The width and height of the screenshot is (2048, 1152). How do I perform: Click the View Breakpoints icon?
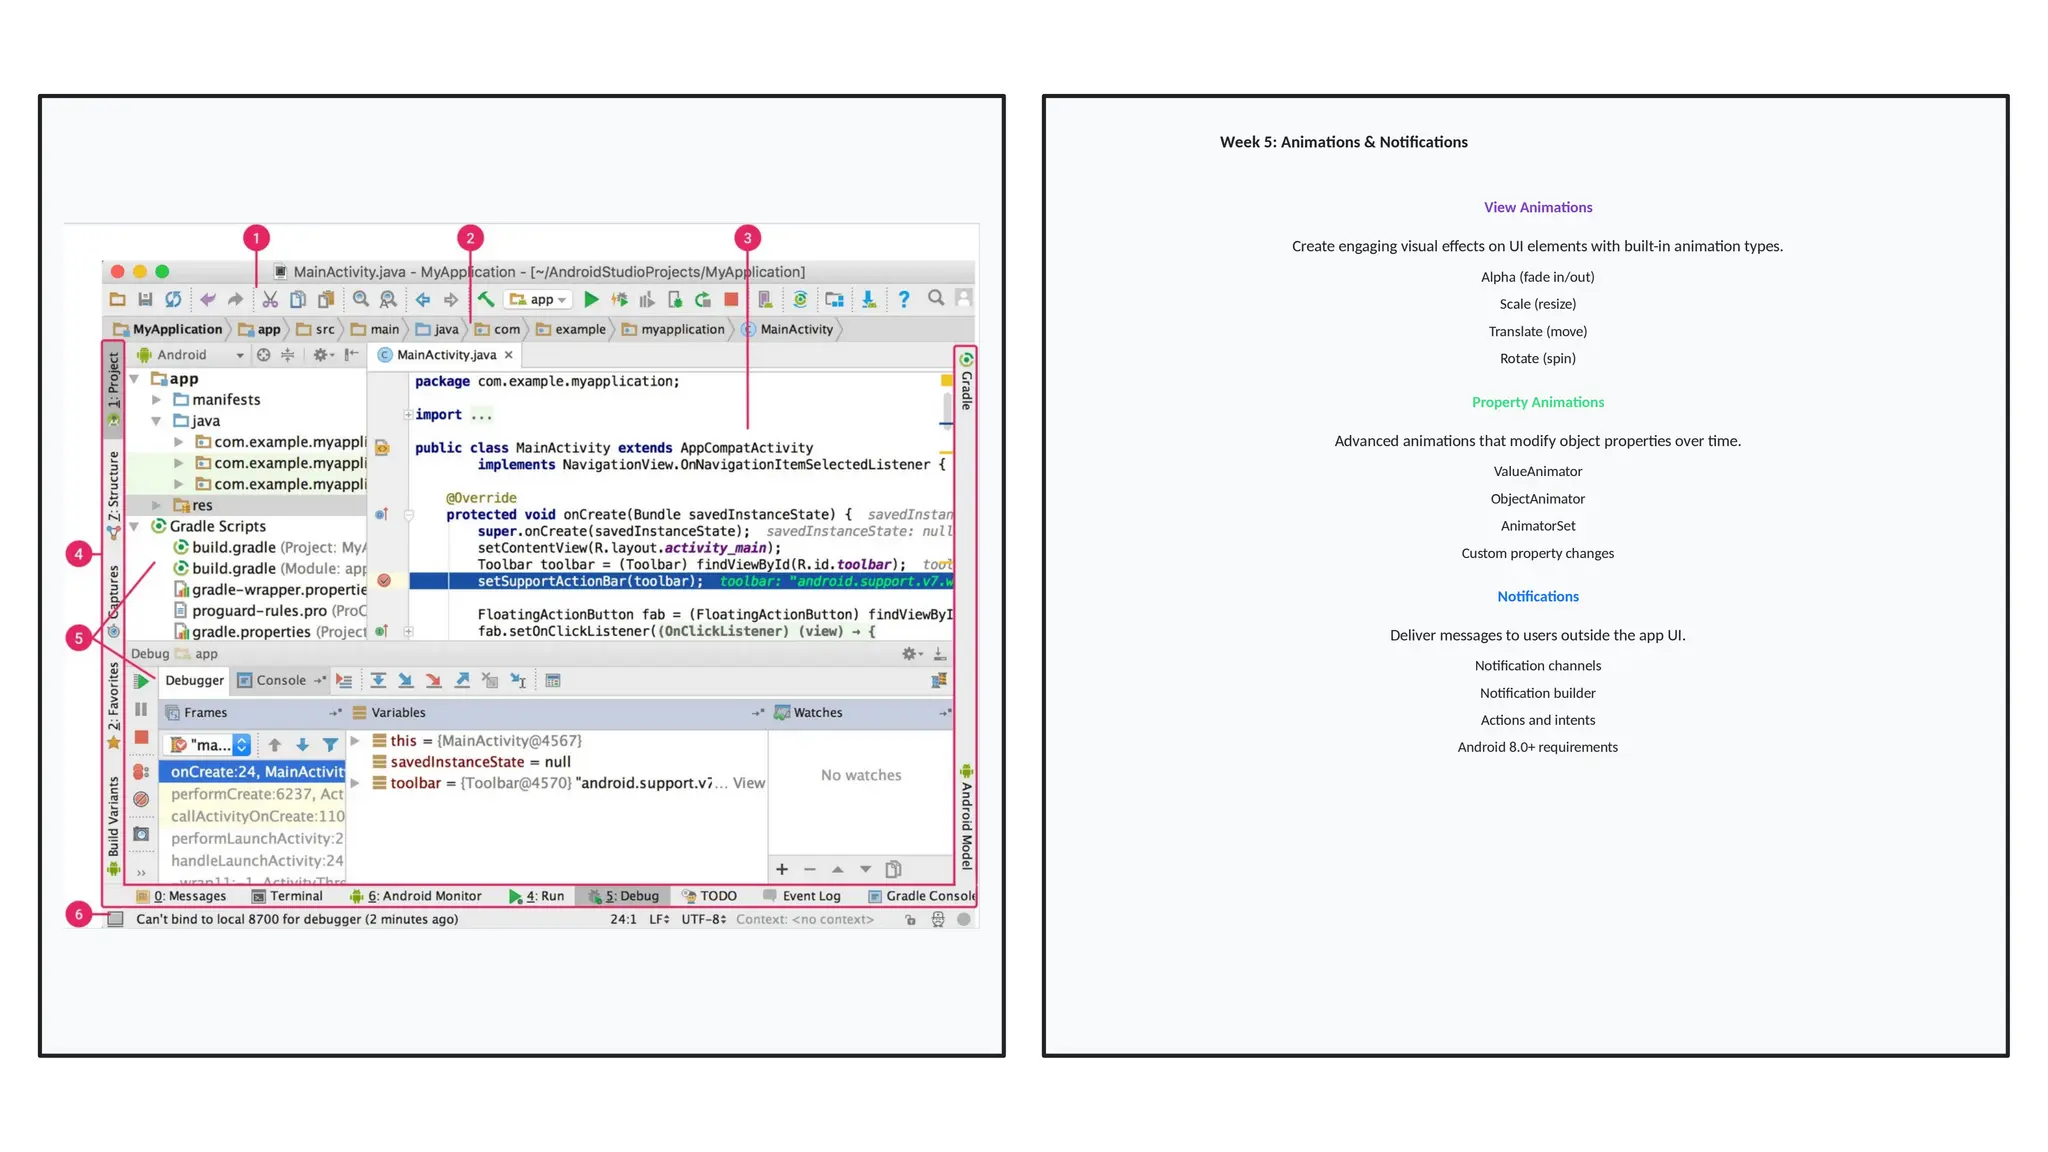tap(141, 772)
